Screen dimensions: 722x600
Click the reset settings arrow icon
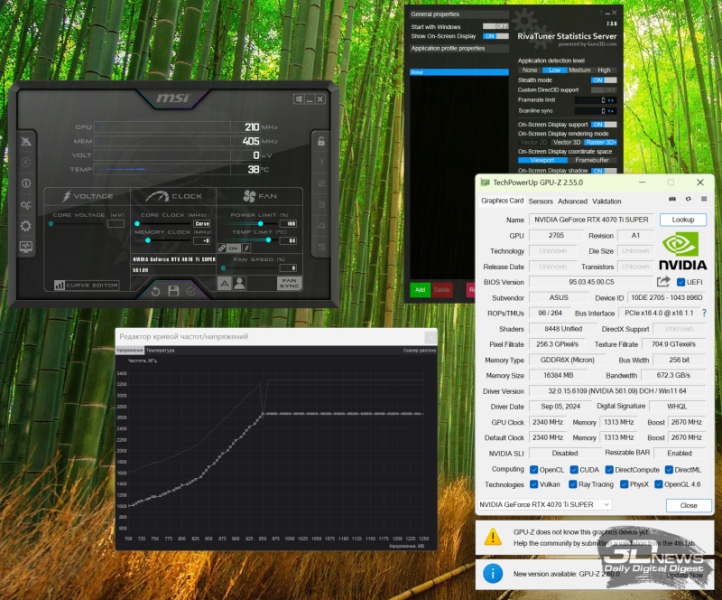pos(156,291)
